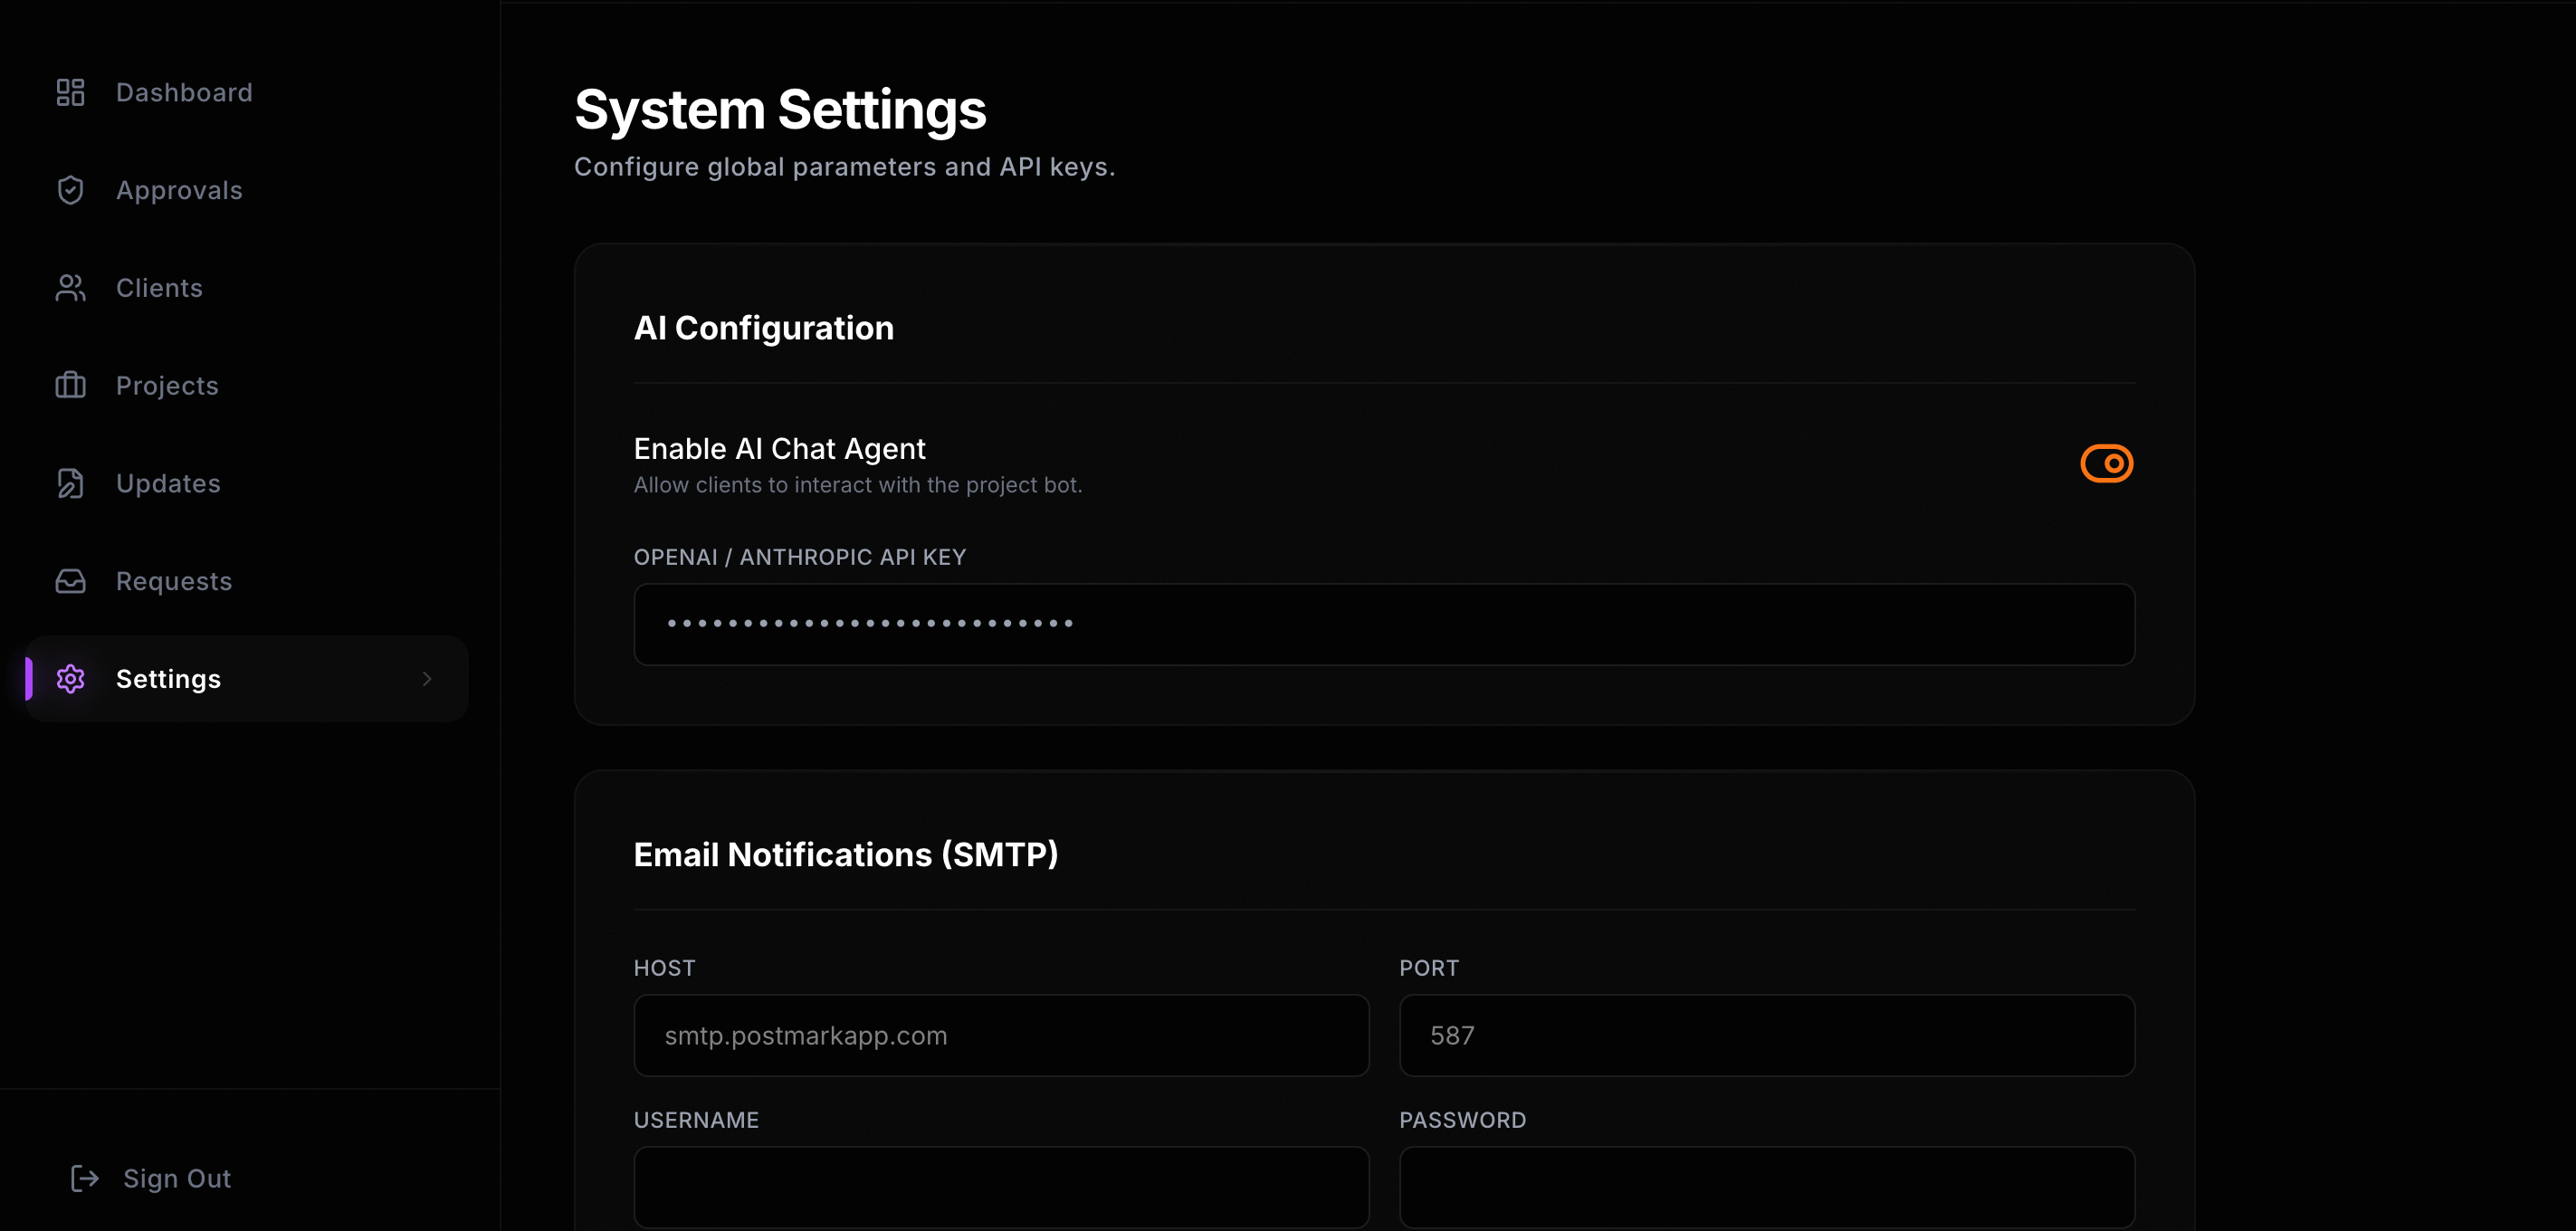Image resolution: width=2576 pixels, height=1231 pixels.
Task: Click the SMTP Port input field
Action: coord(1766,1036)
